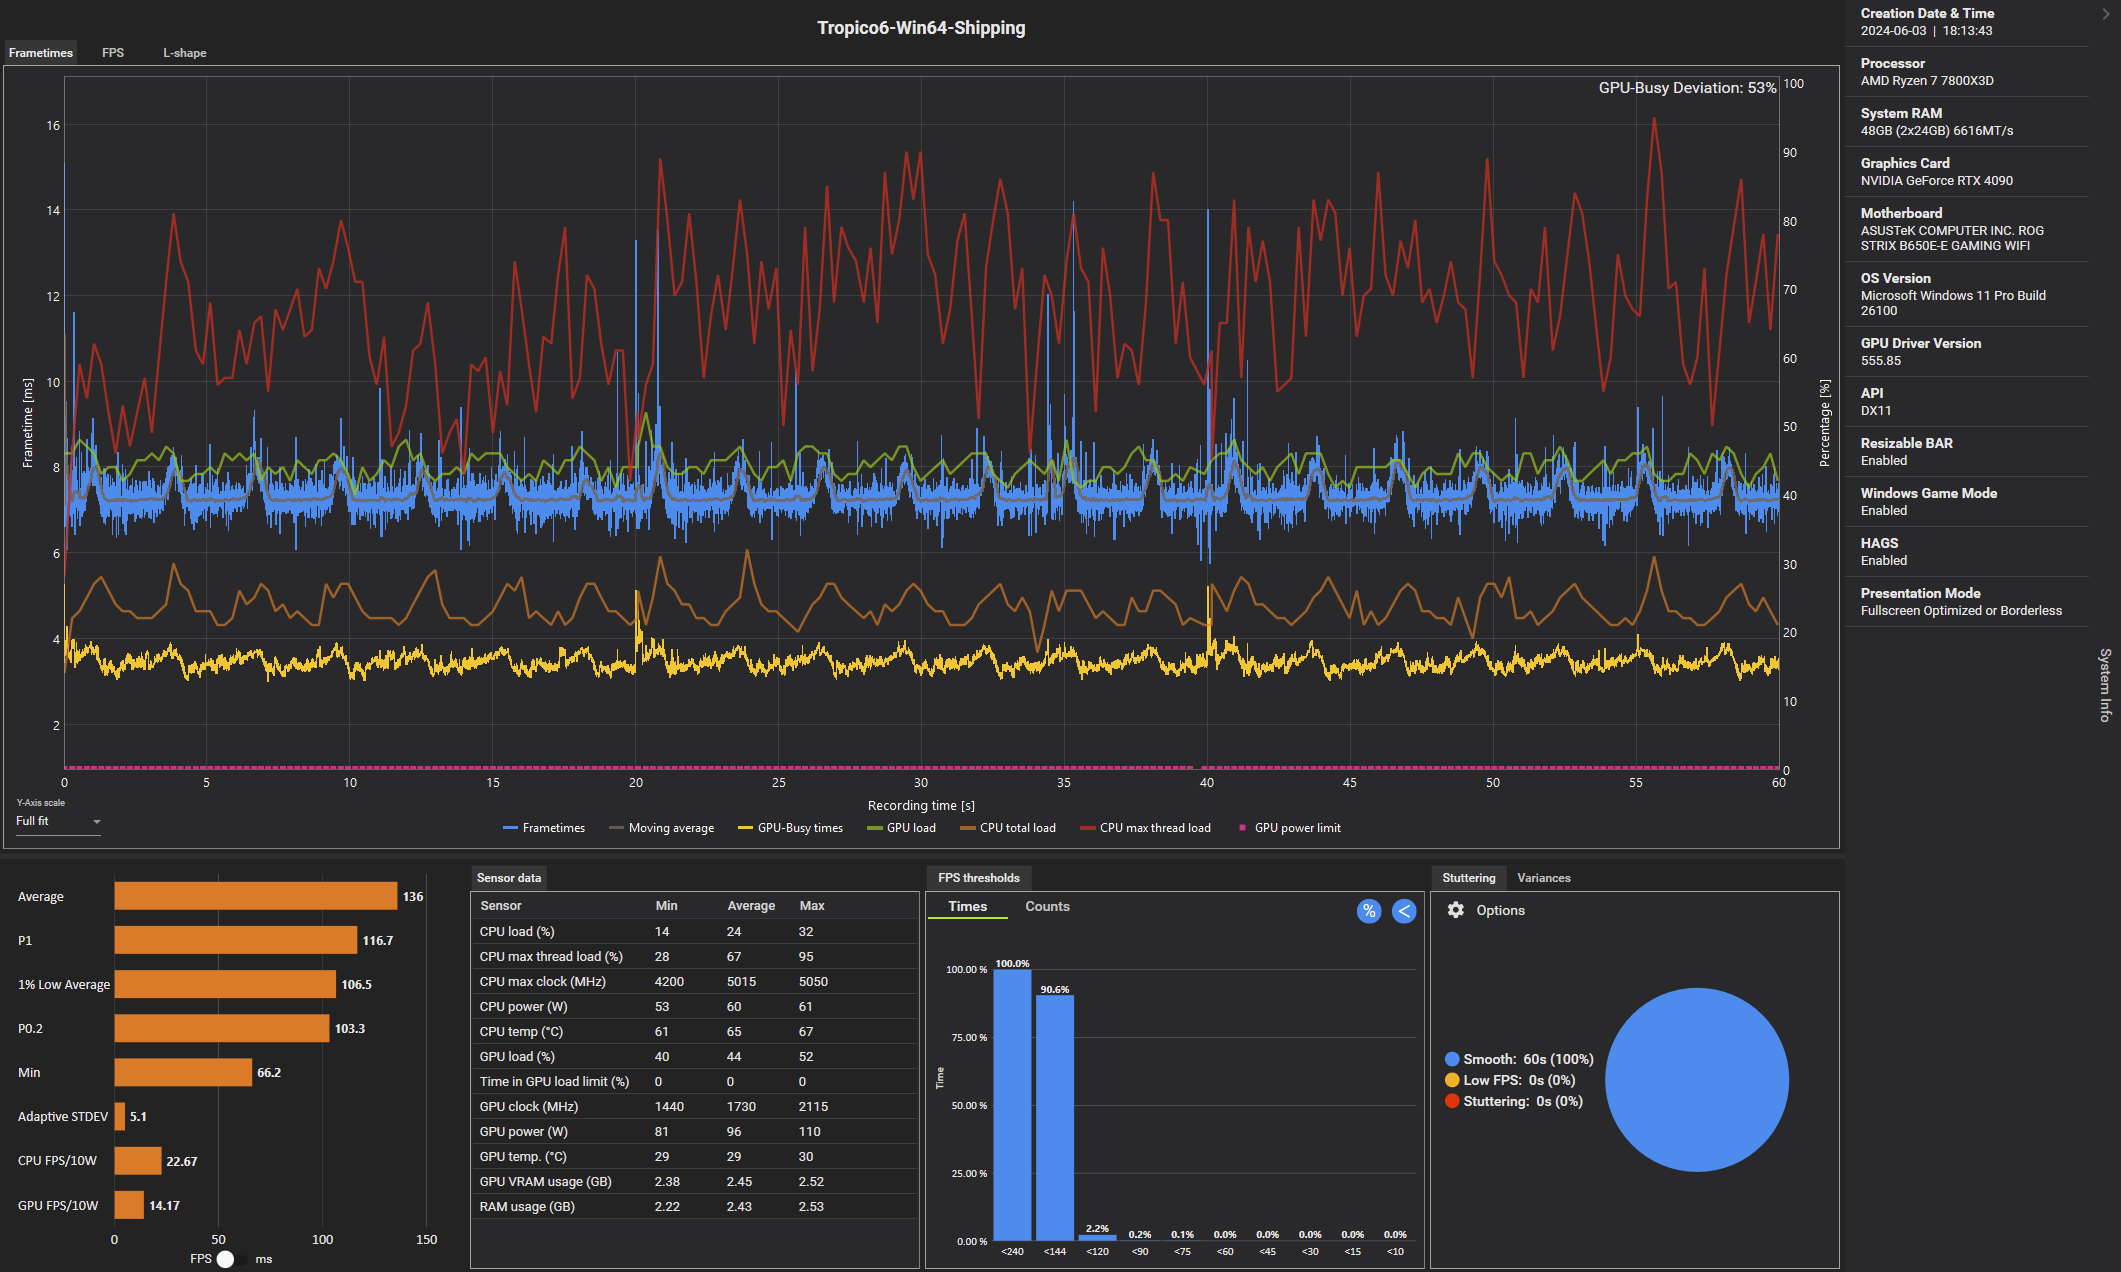Click the percent toggle icon in FPS thresholds

(1368, 911)
